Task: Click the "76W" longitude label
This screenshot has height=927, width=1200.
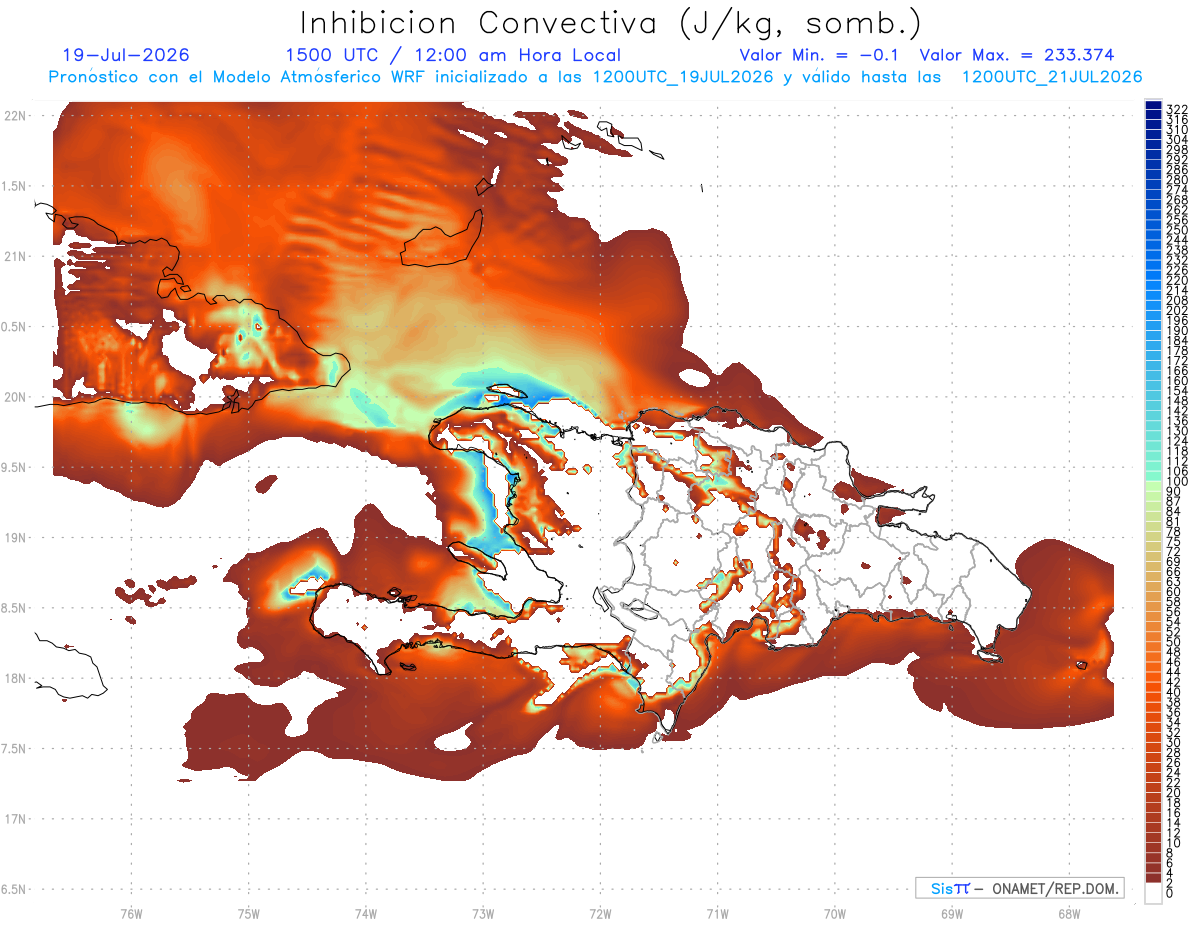Action: (131, 913)
